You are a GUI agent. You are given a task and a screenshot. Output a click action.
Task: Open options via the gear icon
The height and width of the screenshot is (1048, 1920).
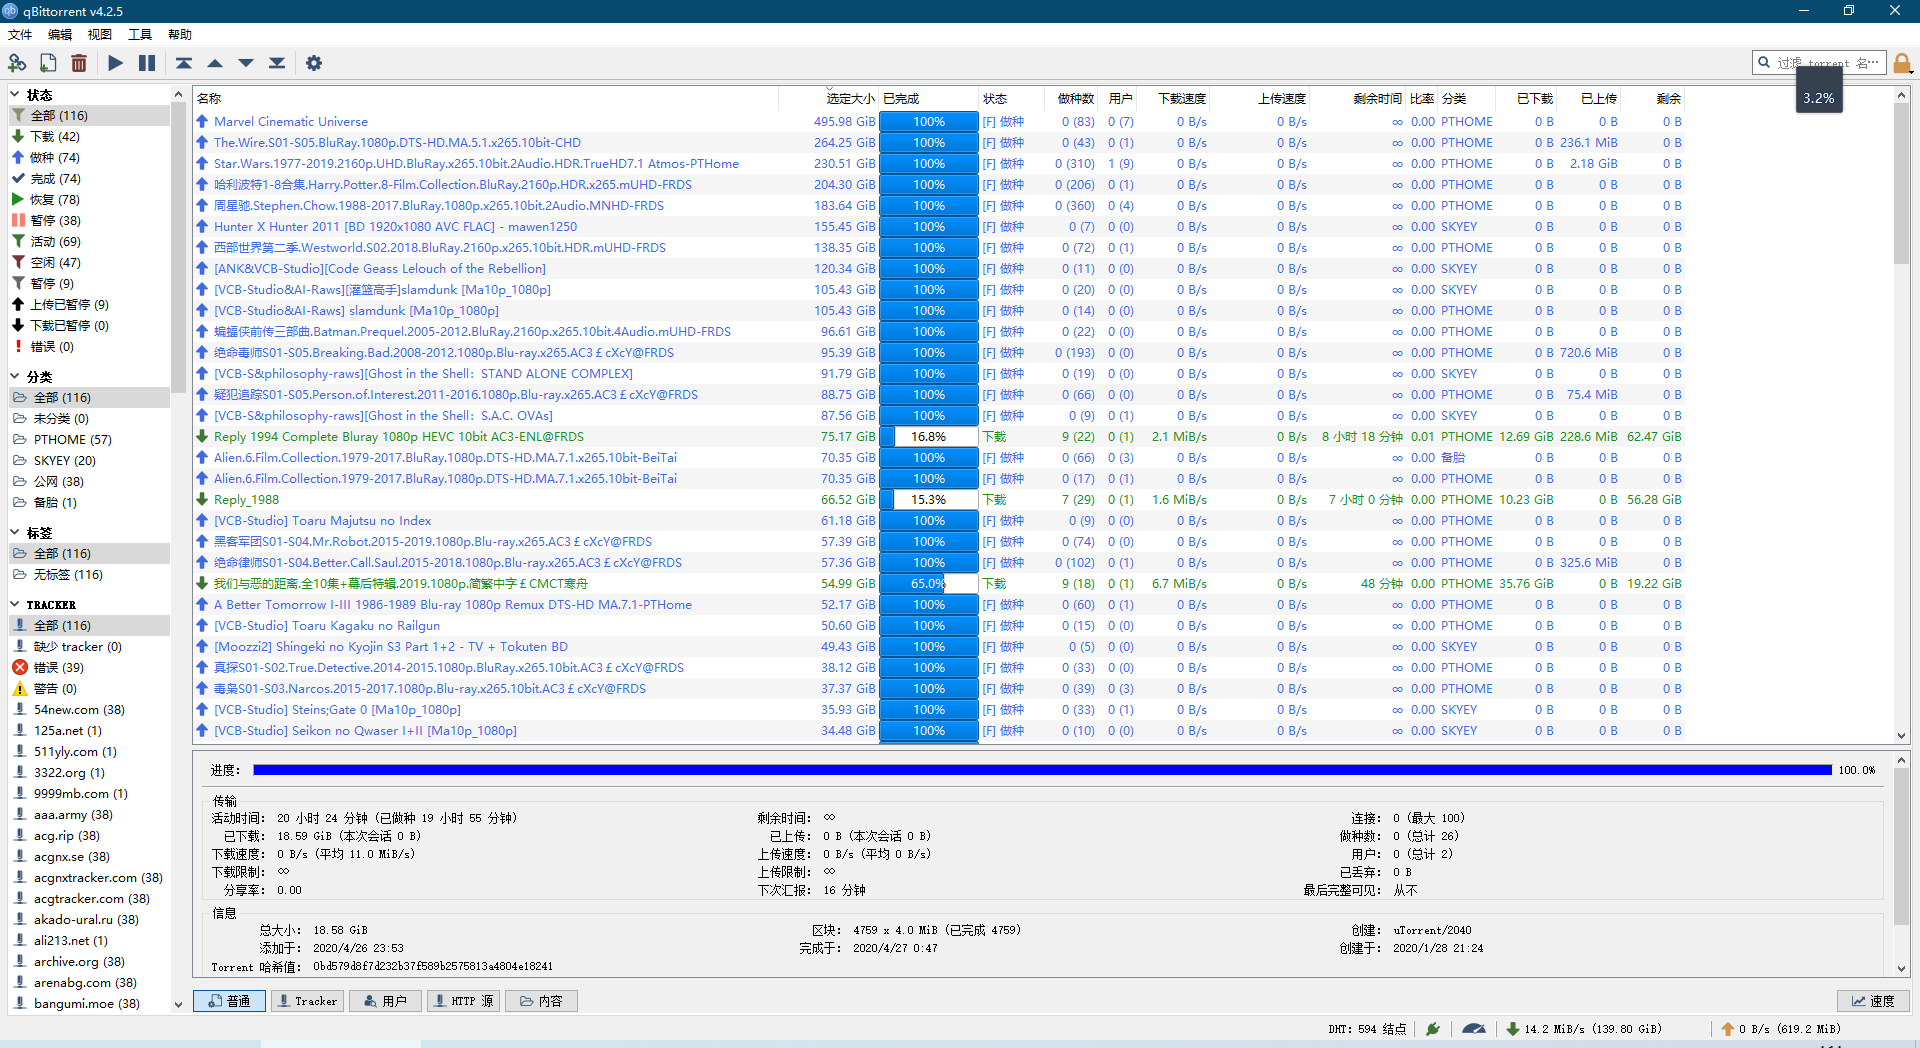coord(314,63)
